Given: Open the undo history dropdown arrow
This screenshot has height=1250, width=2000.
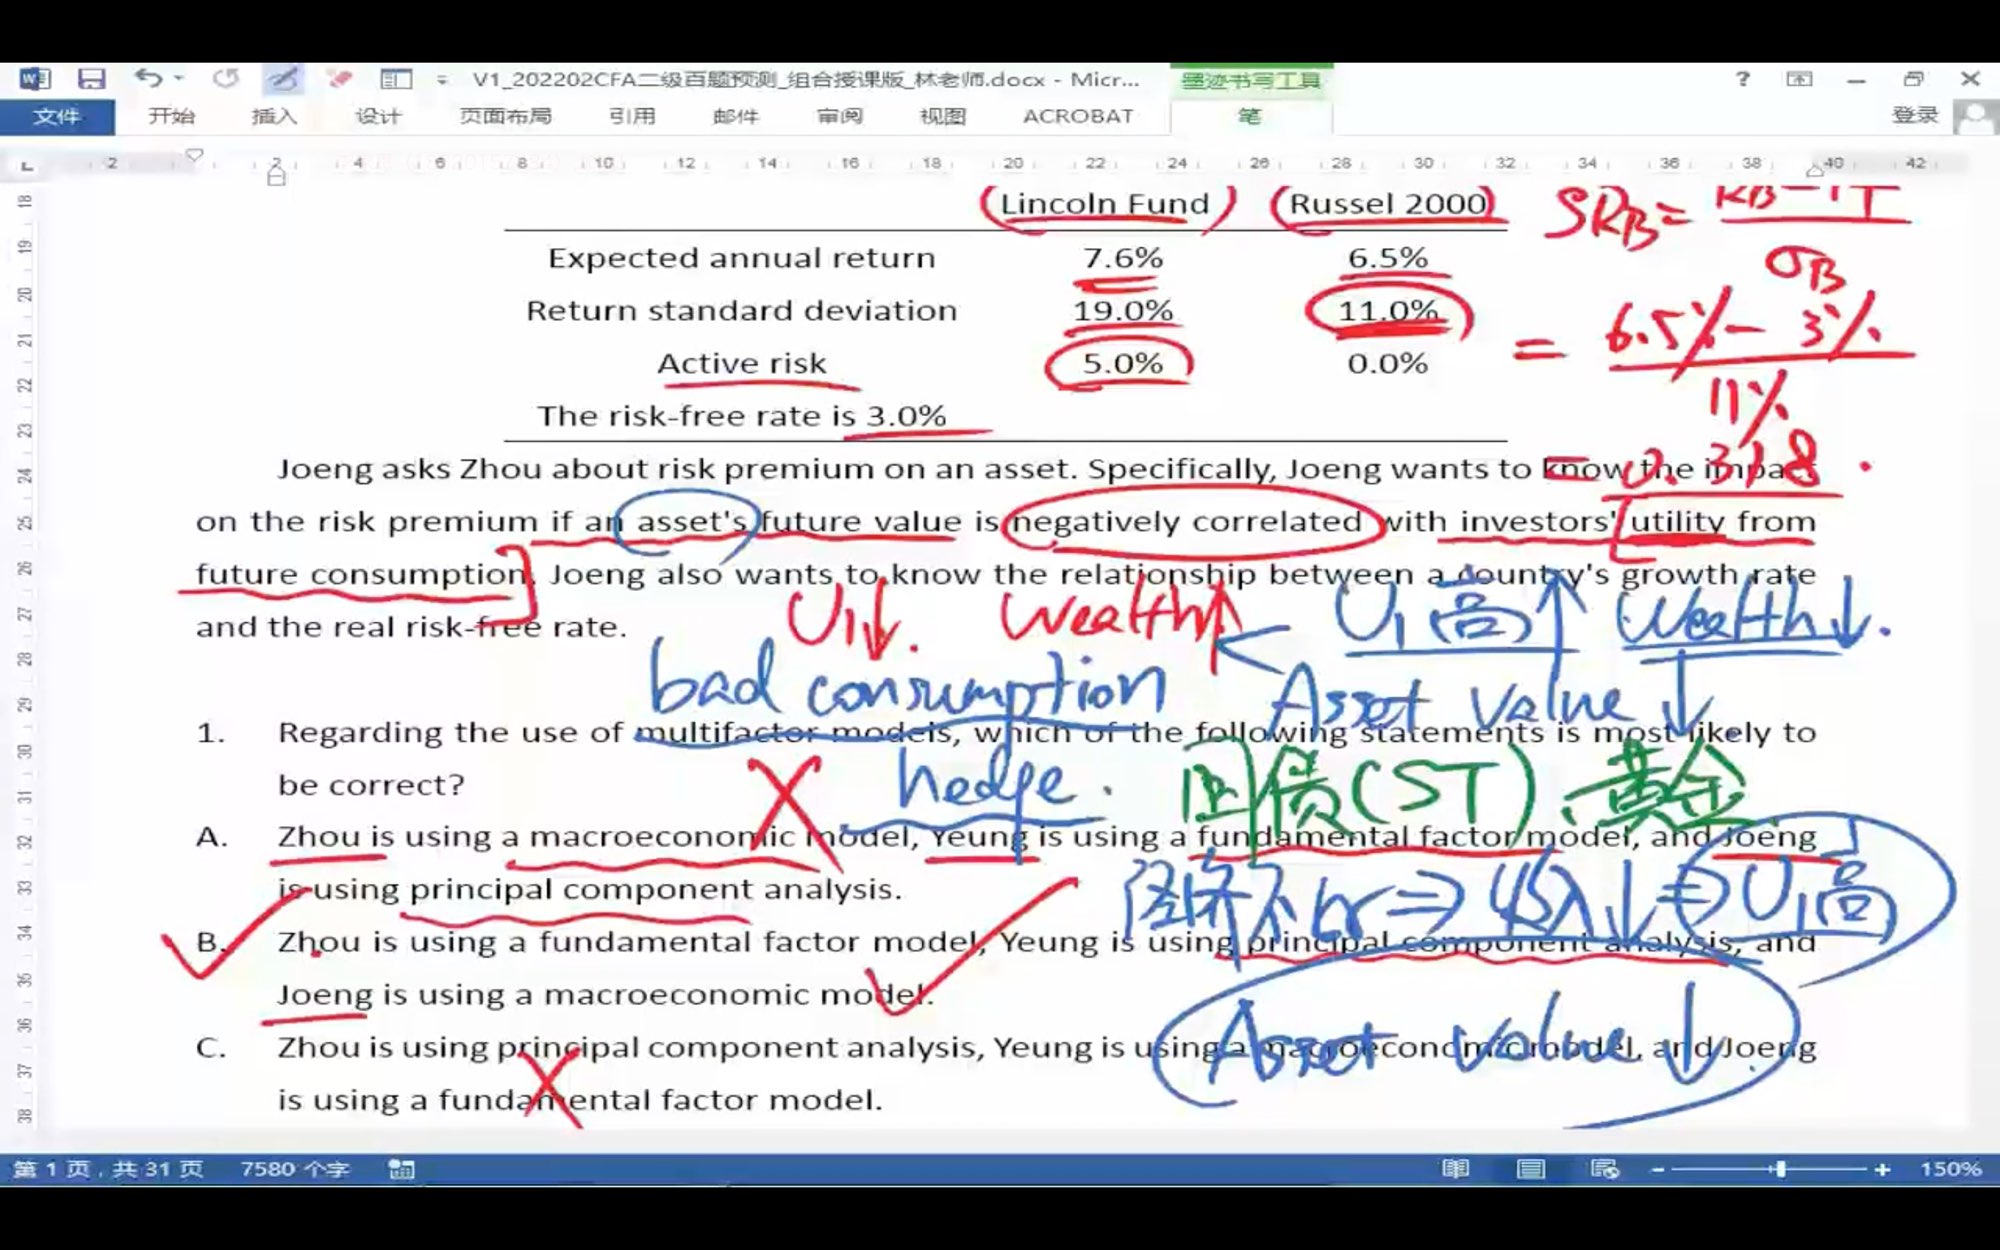Looking at the screenshot, I should point(179,78).
